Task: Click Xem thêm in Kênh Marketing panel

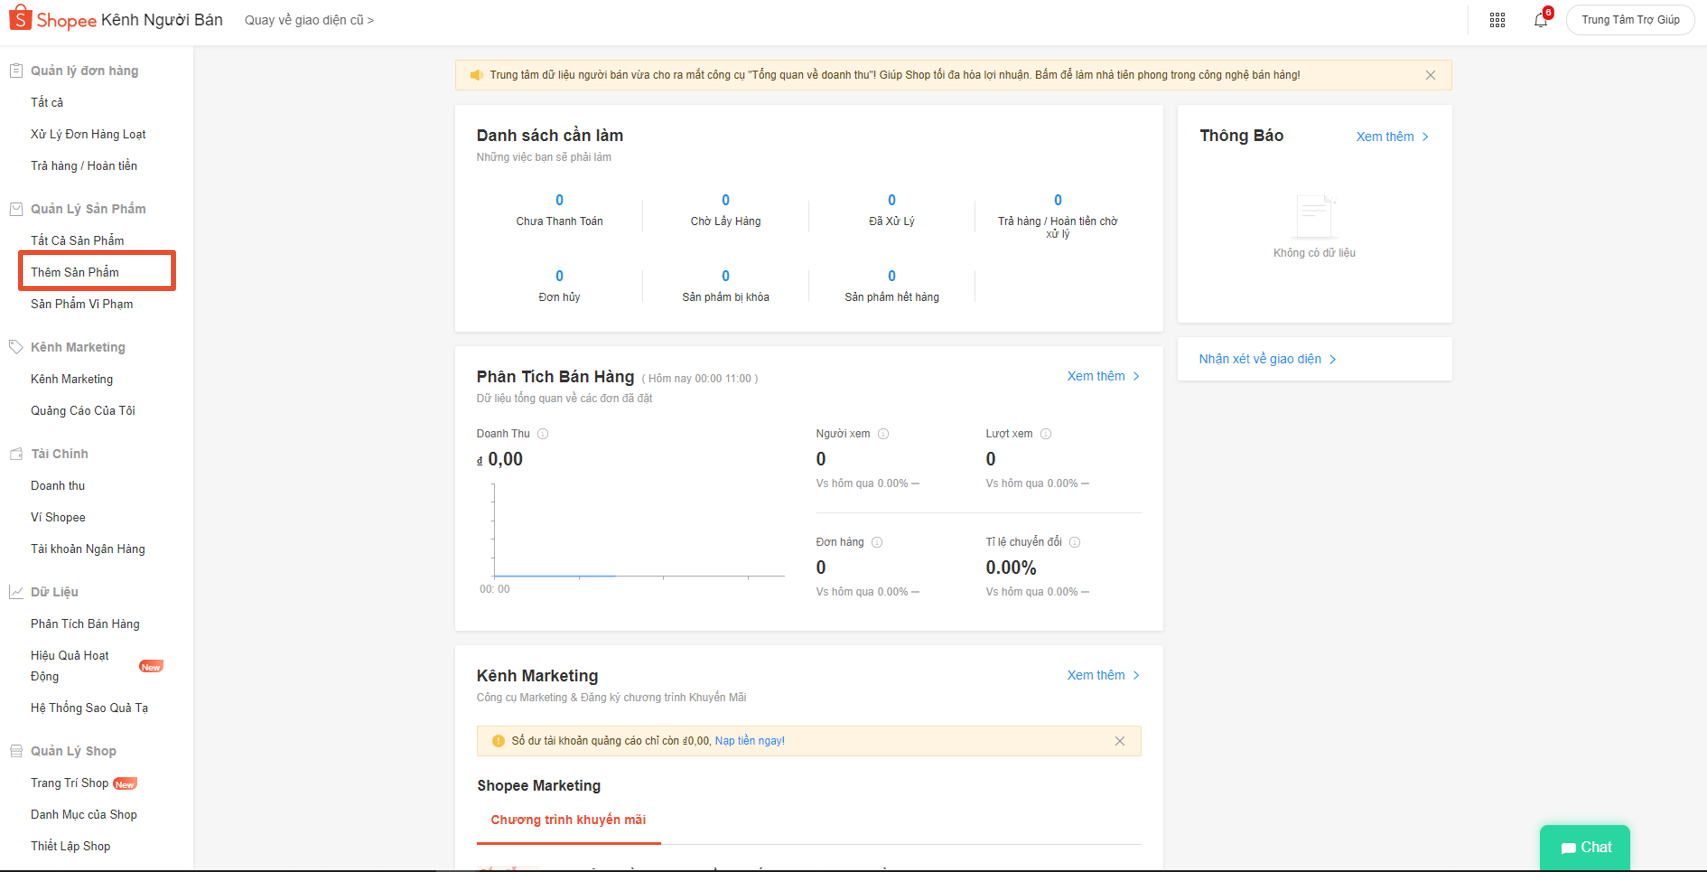Action: tap(1103, 675)
